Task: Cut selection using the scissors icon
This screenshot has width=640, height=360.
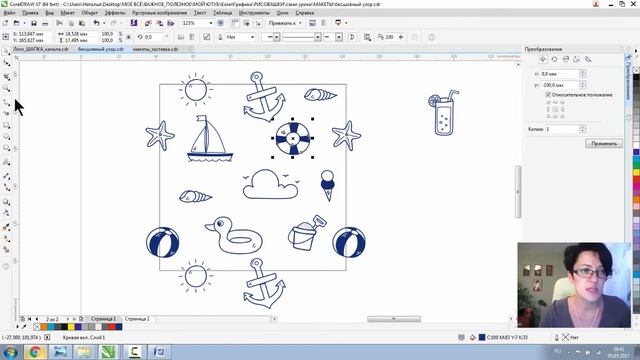Action: pos(60,23)
